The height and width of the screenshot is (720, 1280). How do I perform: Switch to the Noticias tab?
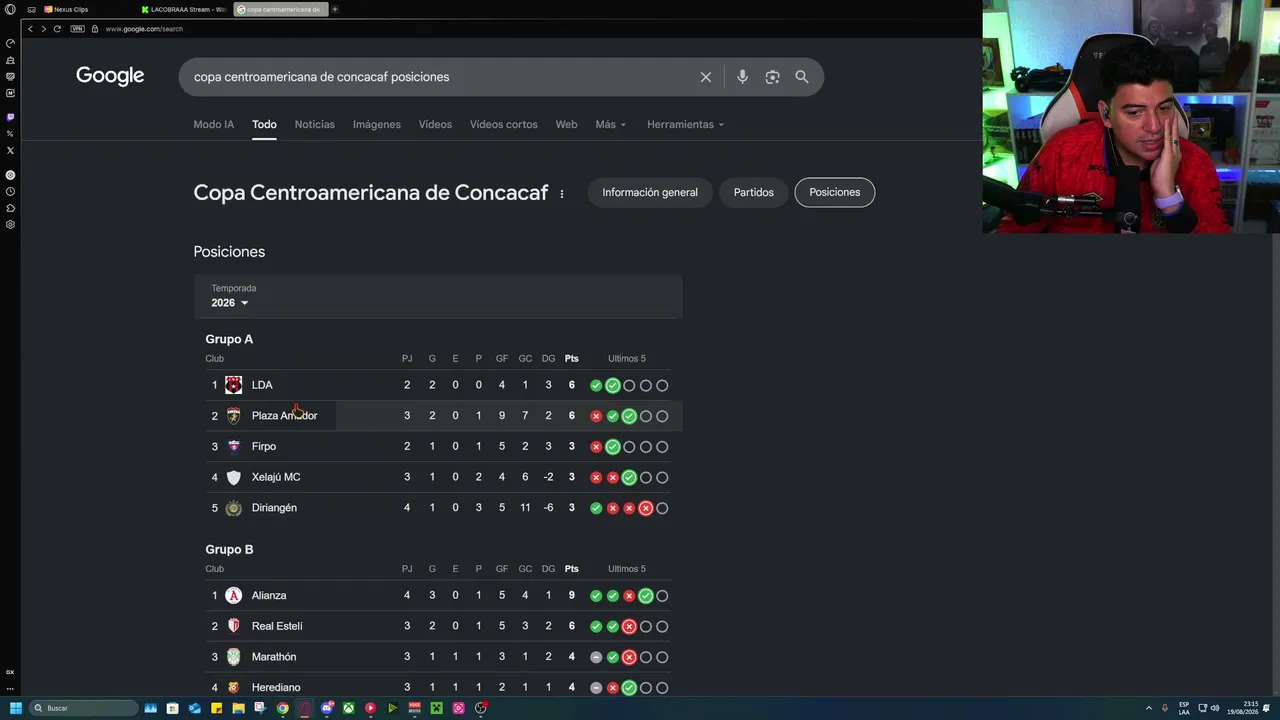coord(315,125)
